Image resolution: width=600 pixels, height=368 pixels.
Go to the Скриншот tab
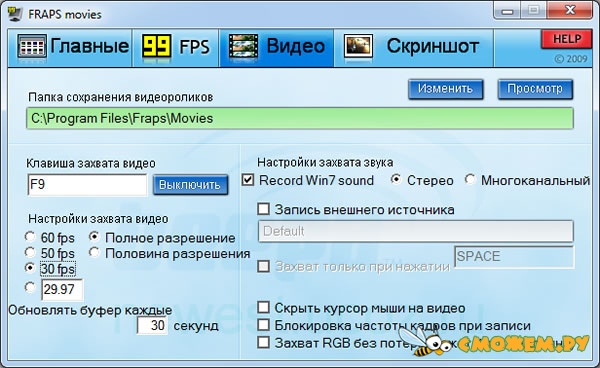coord(414,48)
